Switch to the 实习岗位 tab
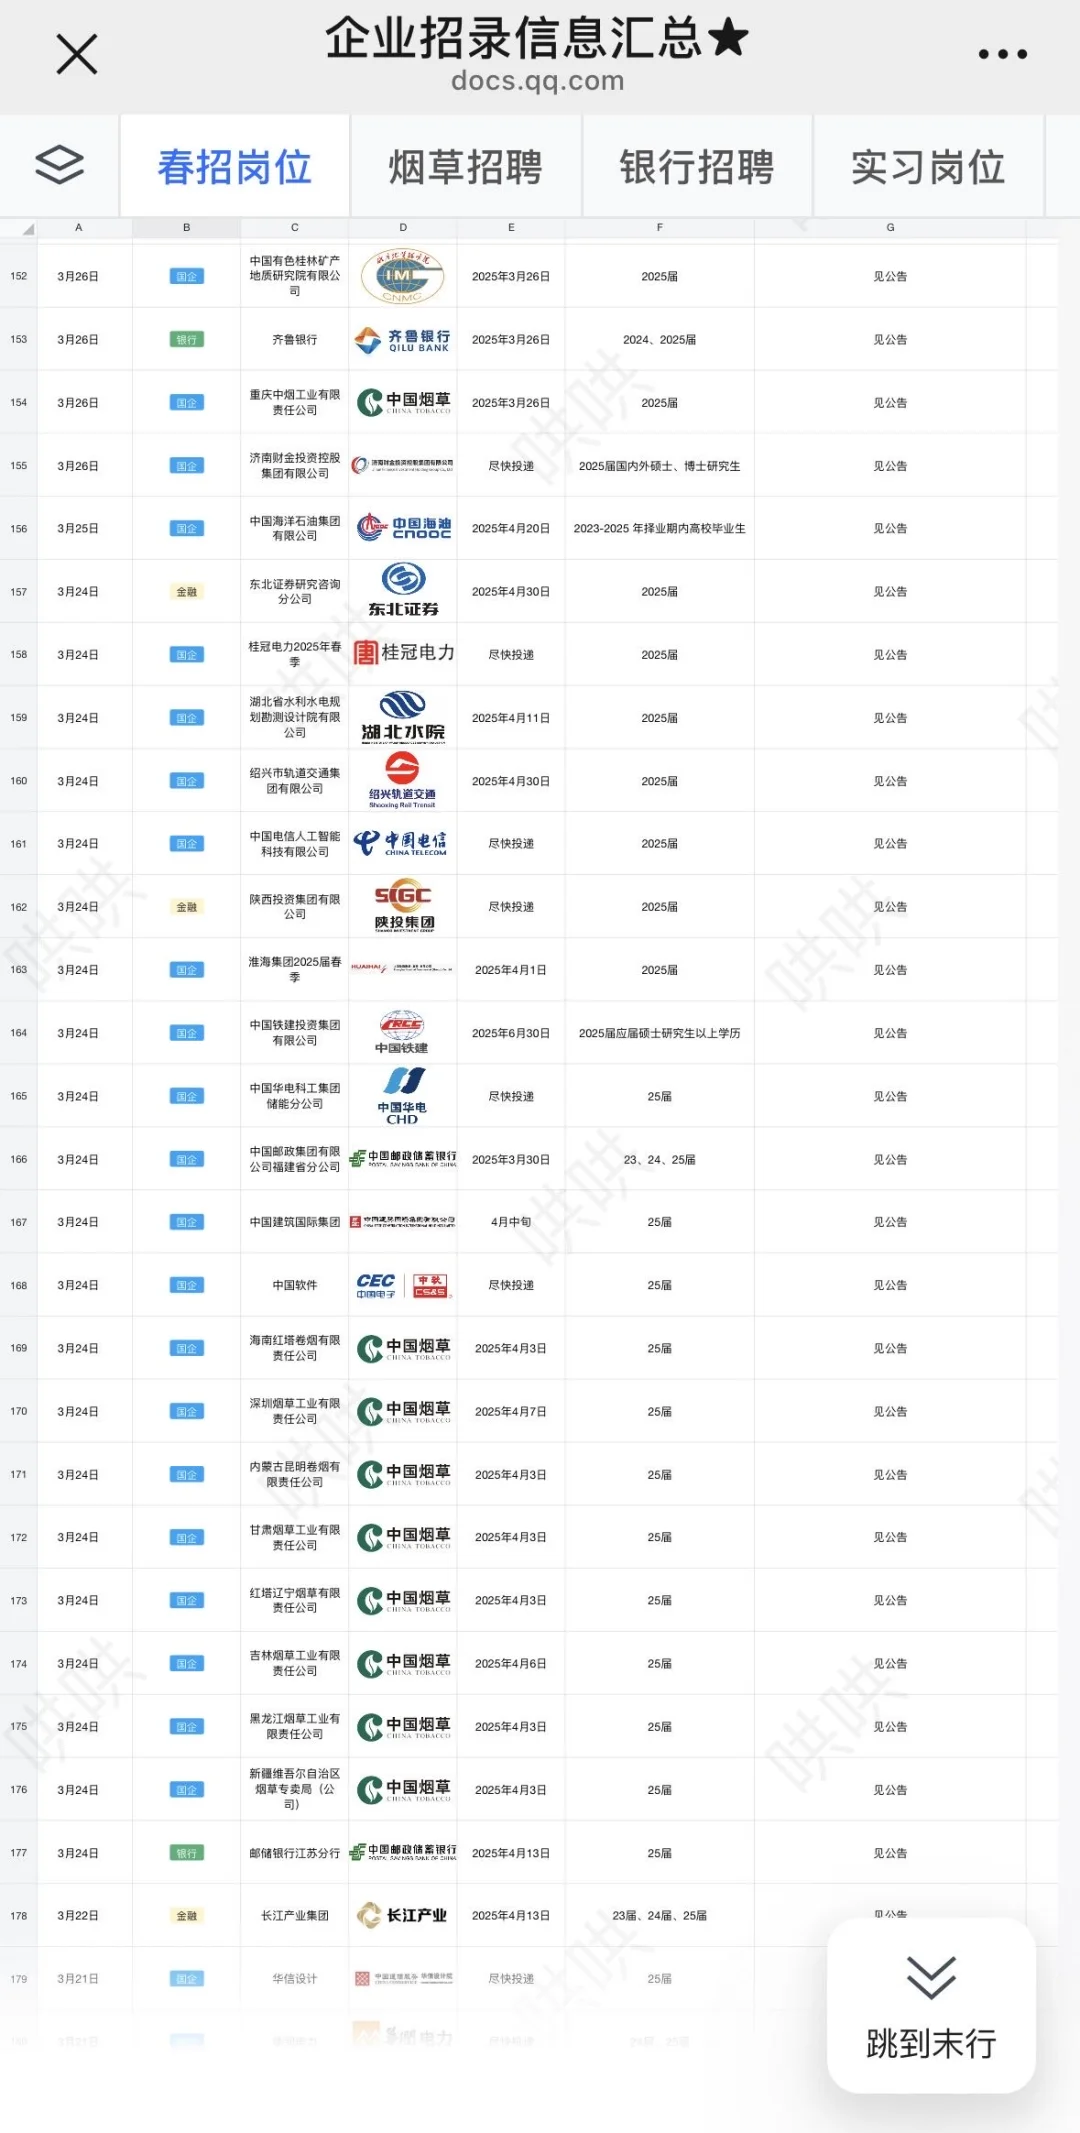Image resolution: width=1080 pixels, height=2133 pixels. [928, 167]
